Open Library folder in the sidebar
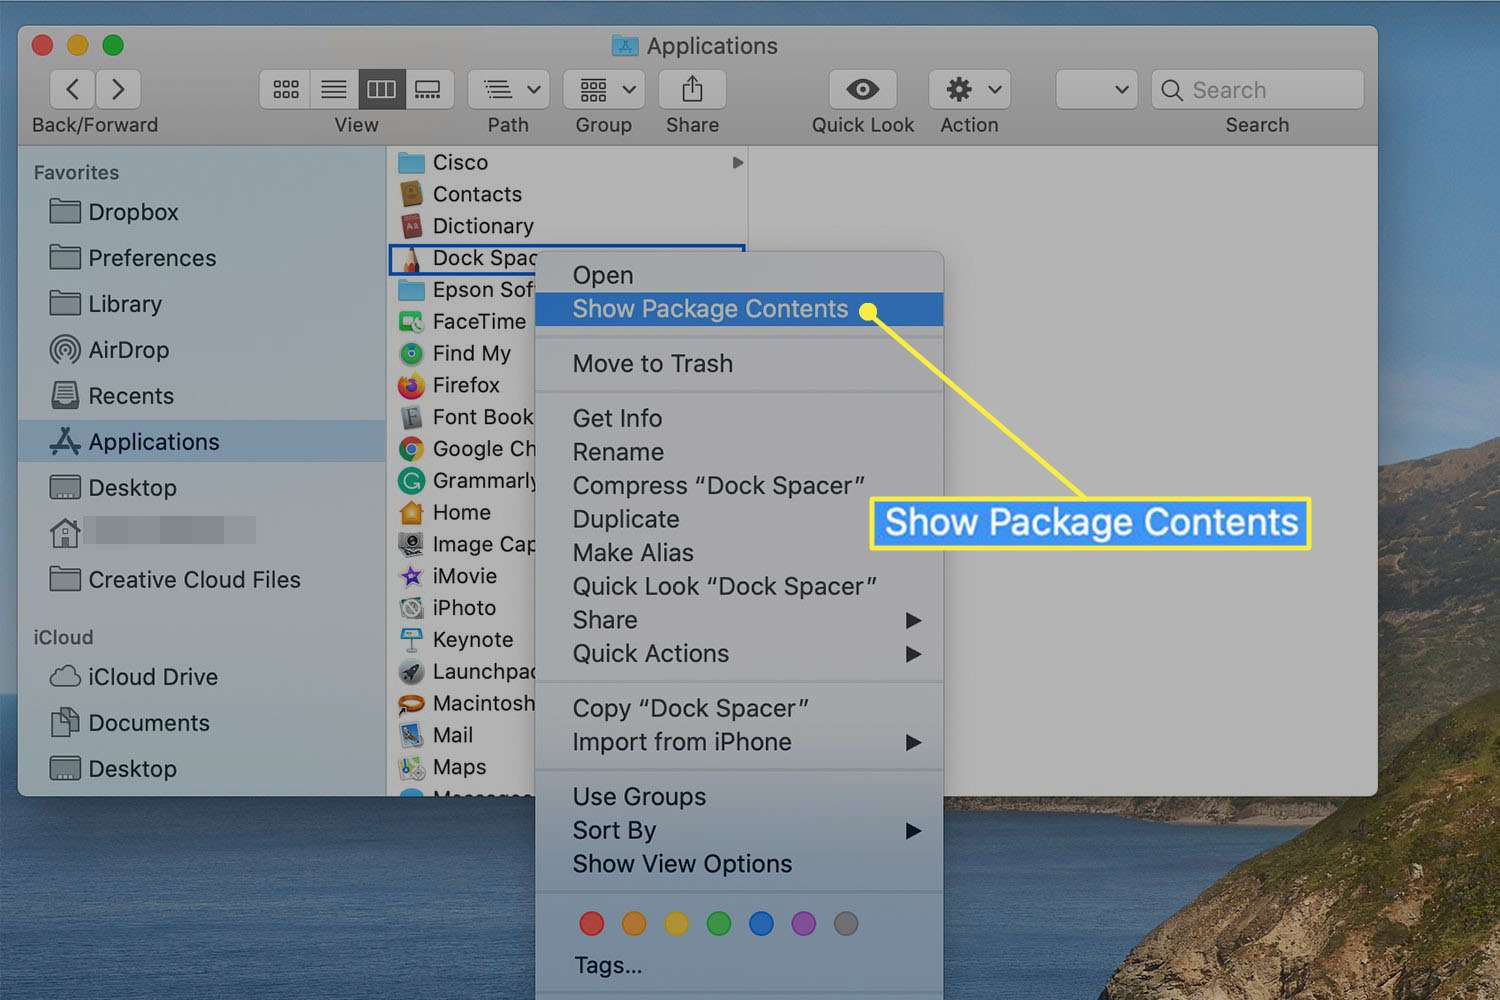This screenshot has height=1000, width=1500. point(201,304)
